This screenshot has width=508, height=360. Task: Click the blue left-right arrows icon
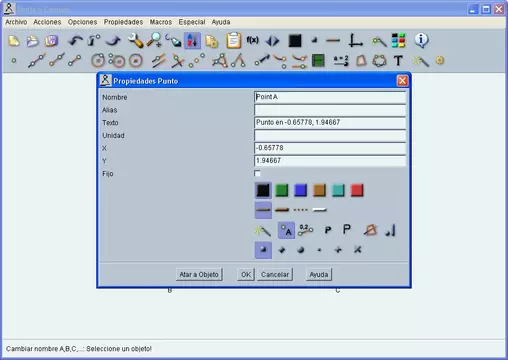(272, 41)
